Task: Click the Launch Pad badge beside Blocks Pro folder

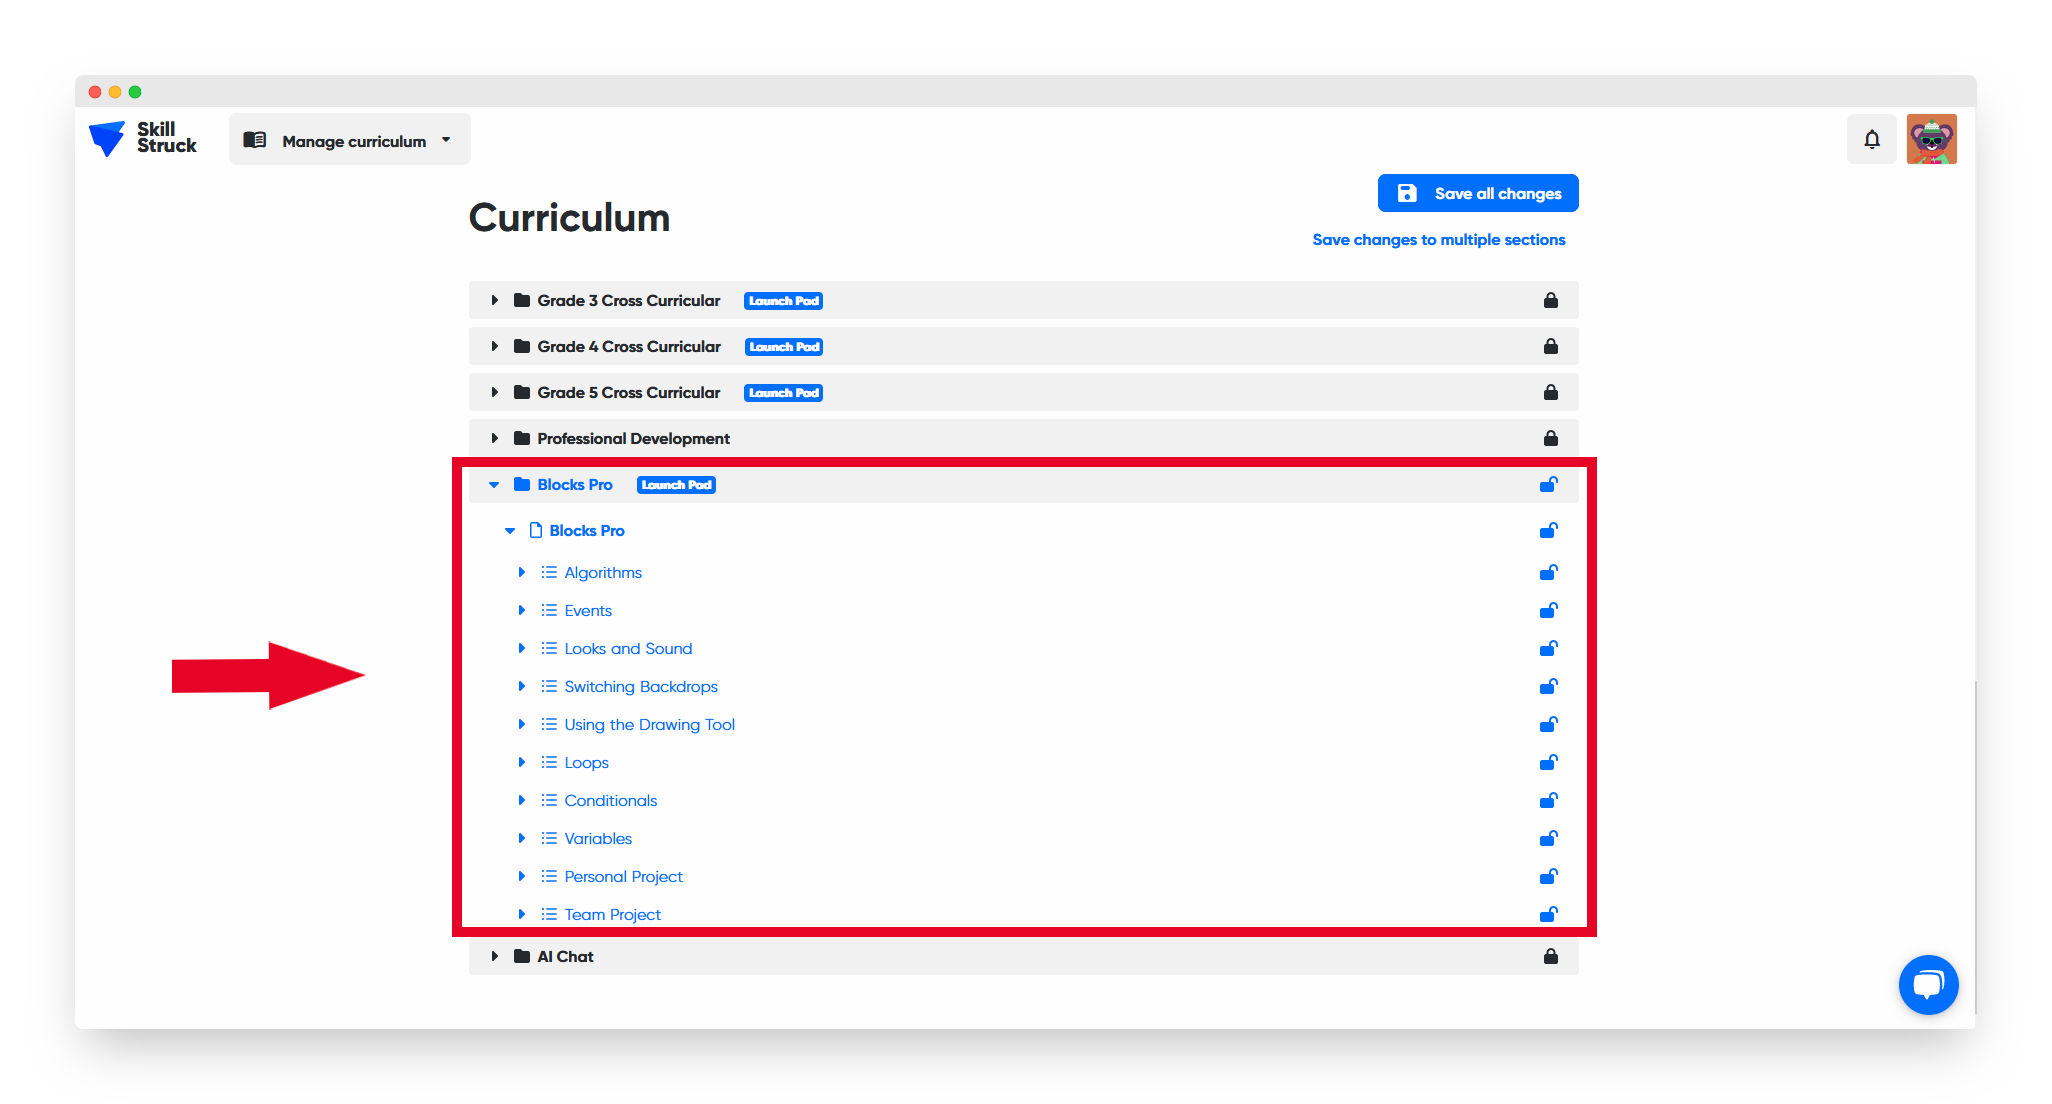Action: click(x=676, y=485)
